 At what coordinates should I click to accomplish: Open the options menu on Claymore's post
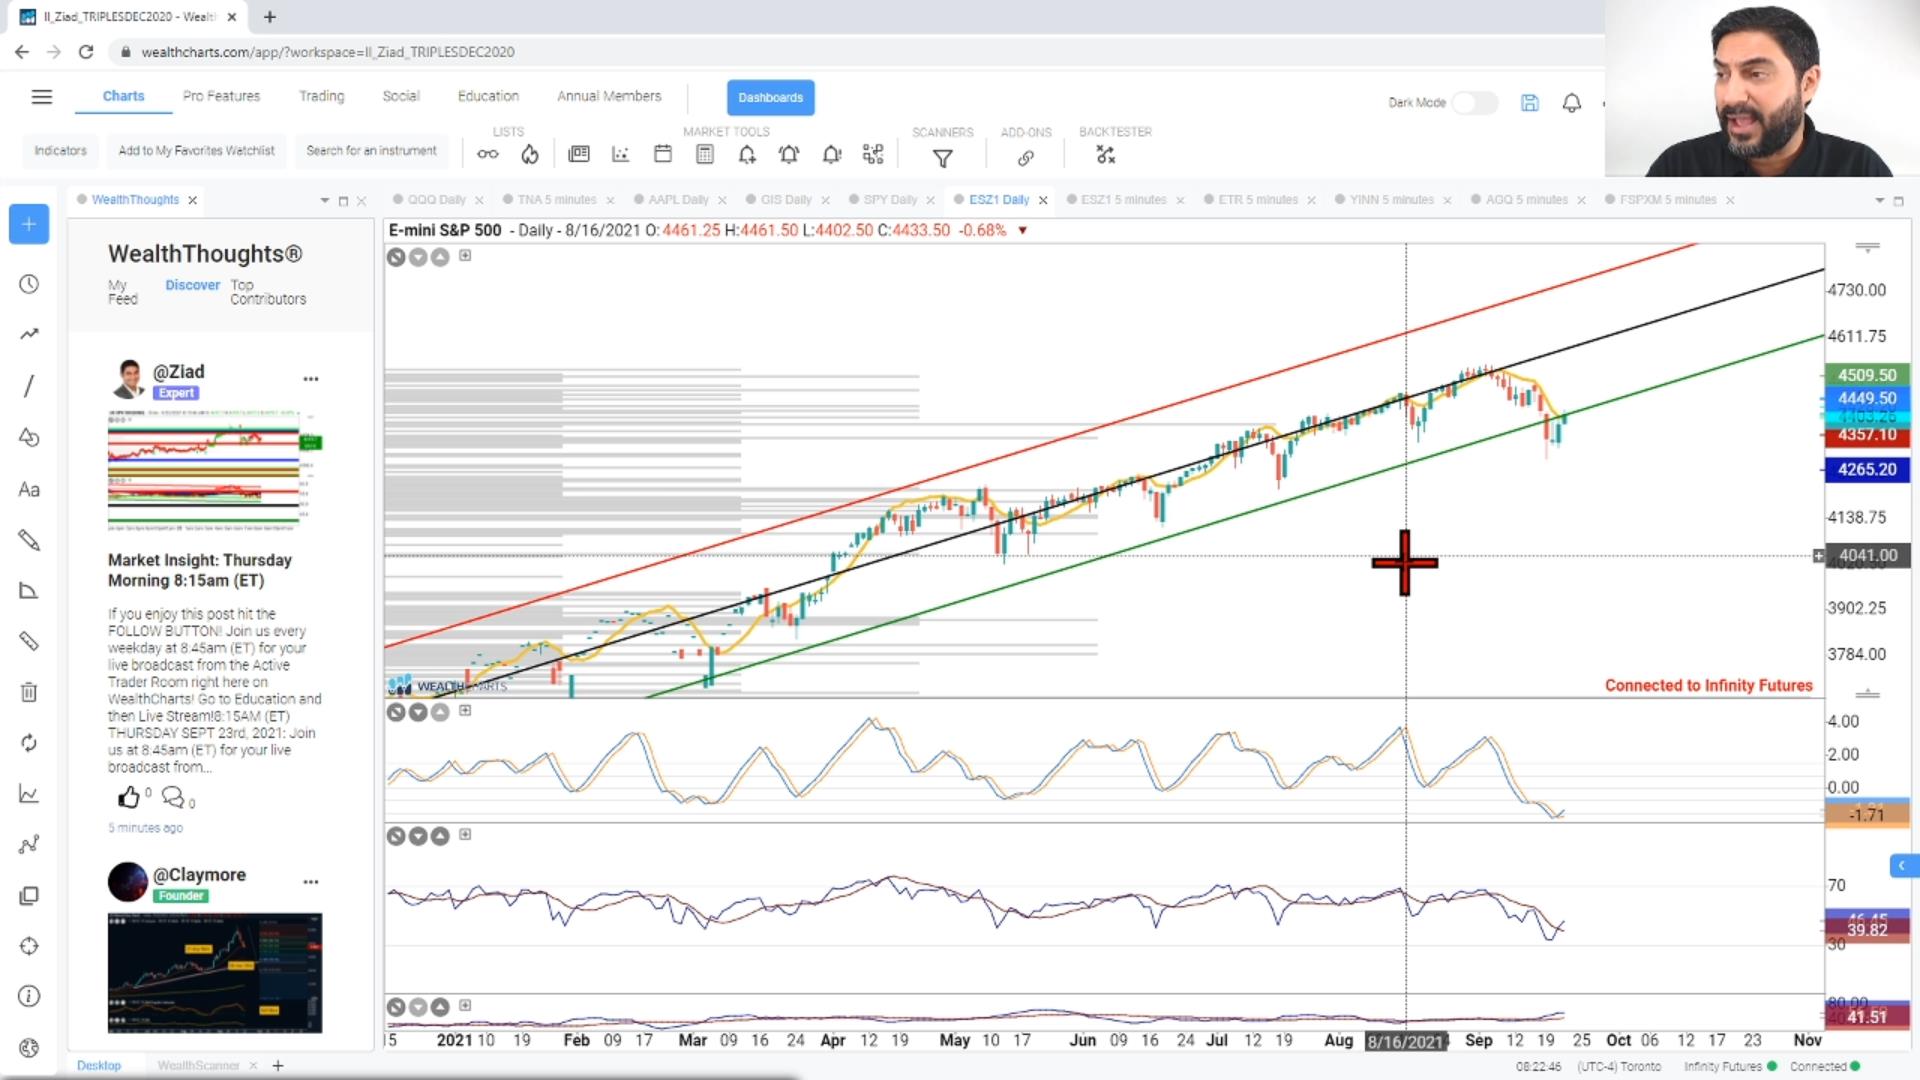point(311,882)
